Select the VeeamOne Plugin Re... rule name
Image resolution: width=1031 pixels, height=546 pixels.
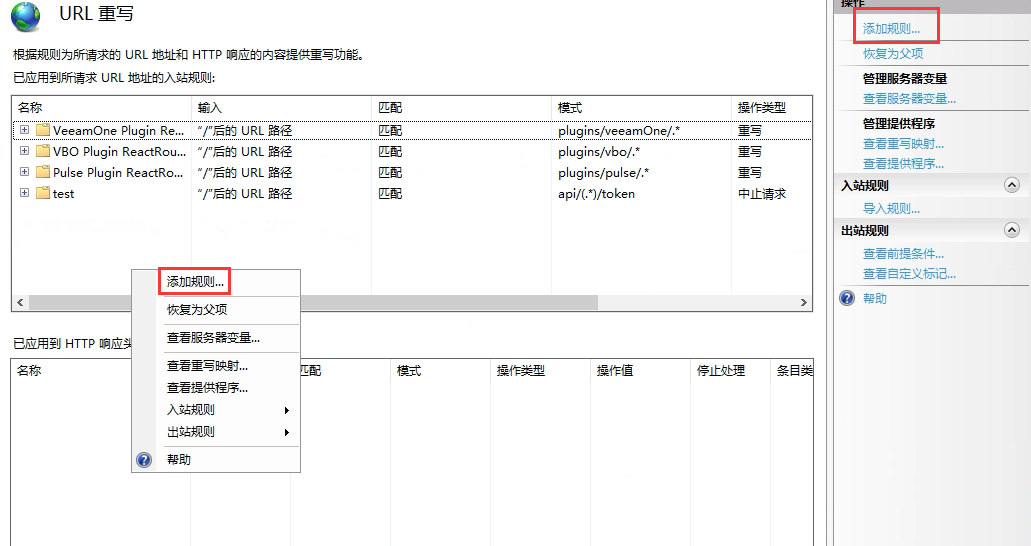[118, 130]
